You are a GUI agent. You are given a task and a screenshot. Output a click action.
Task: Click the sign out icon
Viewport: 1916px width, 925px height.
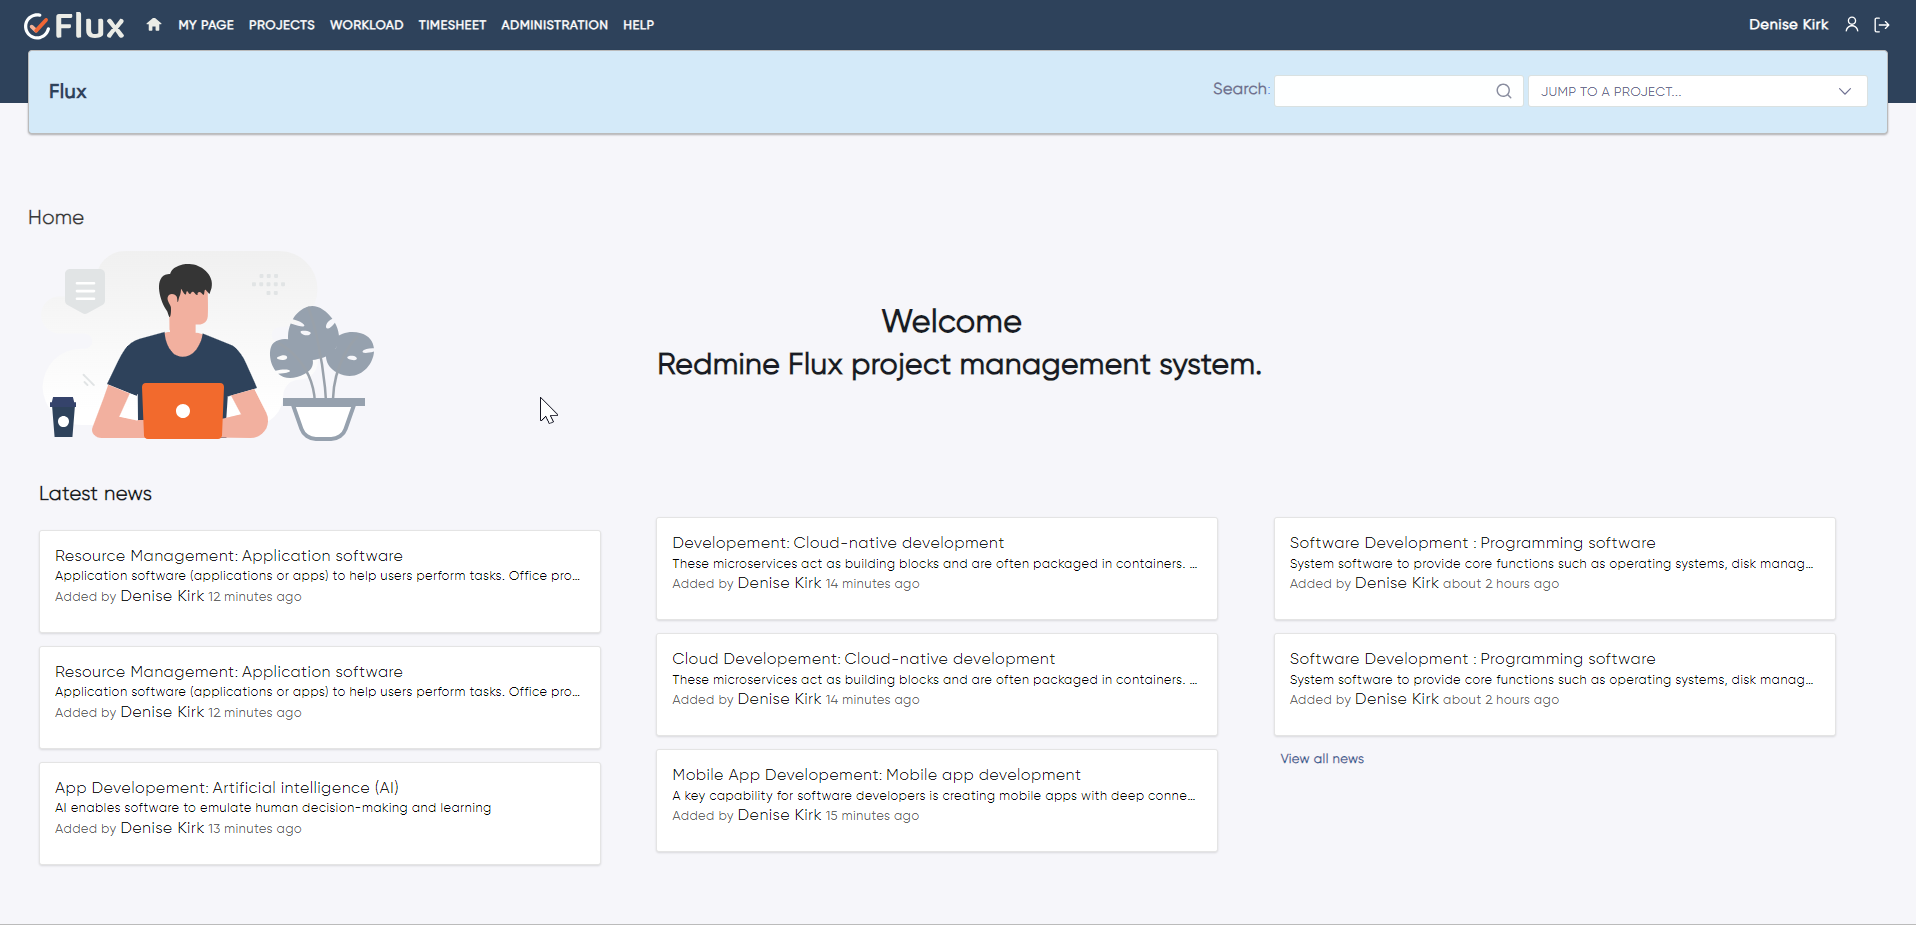(x=1881, y=25)
